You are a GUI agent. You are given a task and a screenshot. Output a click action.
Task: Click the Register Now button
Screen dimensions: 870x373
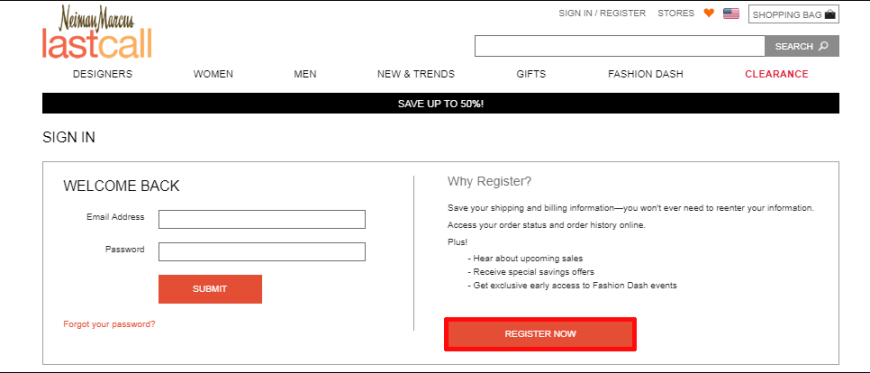coord(540,334)
